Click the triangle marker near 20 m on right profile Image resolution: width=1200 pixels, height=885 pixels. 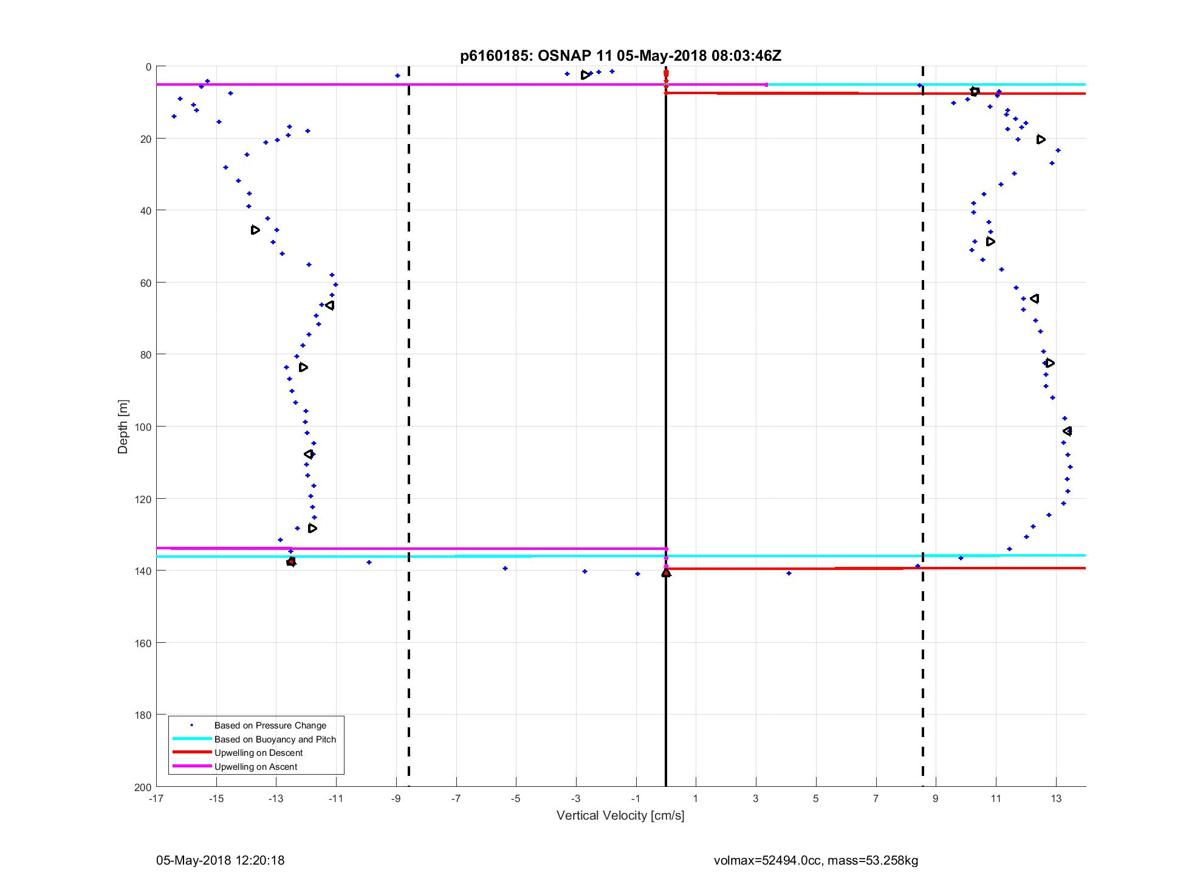pyautogui.click(x=1041, y=140)
